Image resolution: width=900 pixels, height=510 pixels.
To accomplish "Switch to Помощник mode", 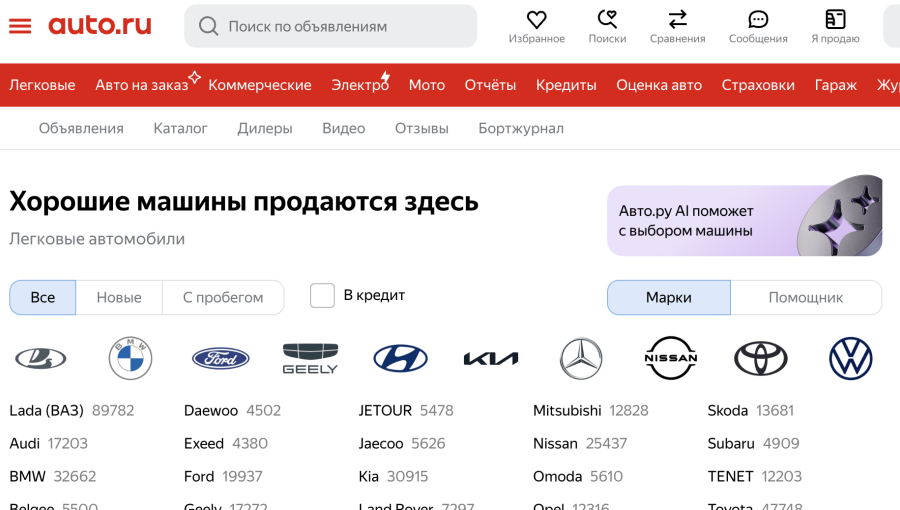I will [805, 297].
